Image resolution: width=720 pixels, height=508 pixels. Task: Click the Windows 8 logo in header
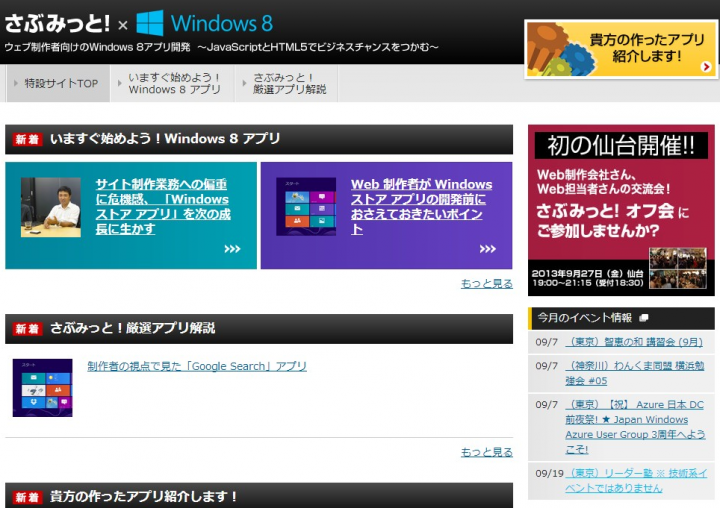(x=205, y=23)
